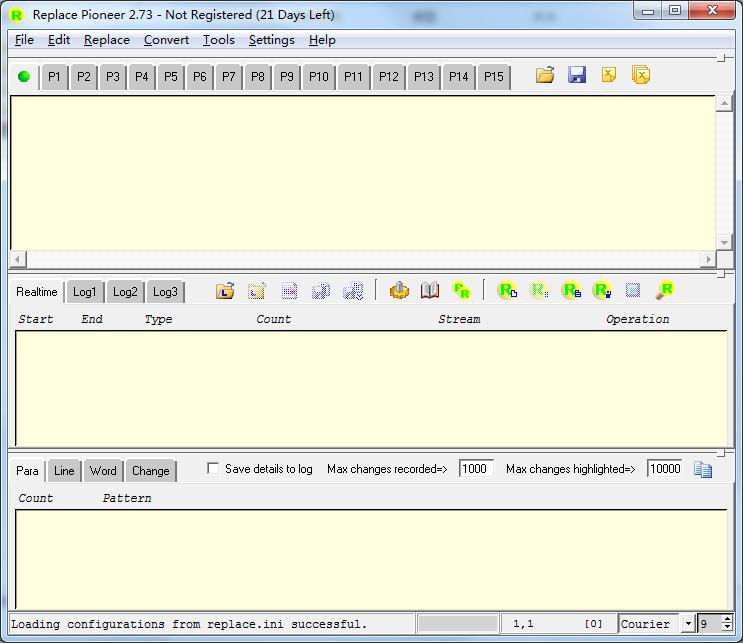The width and height of the screenshot is (743, 643).
Task: Click the Pattern column header
Action: [127, 498]
